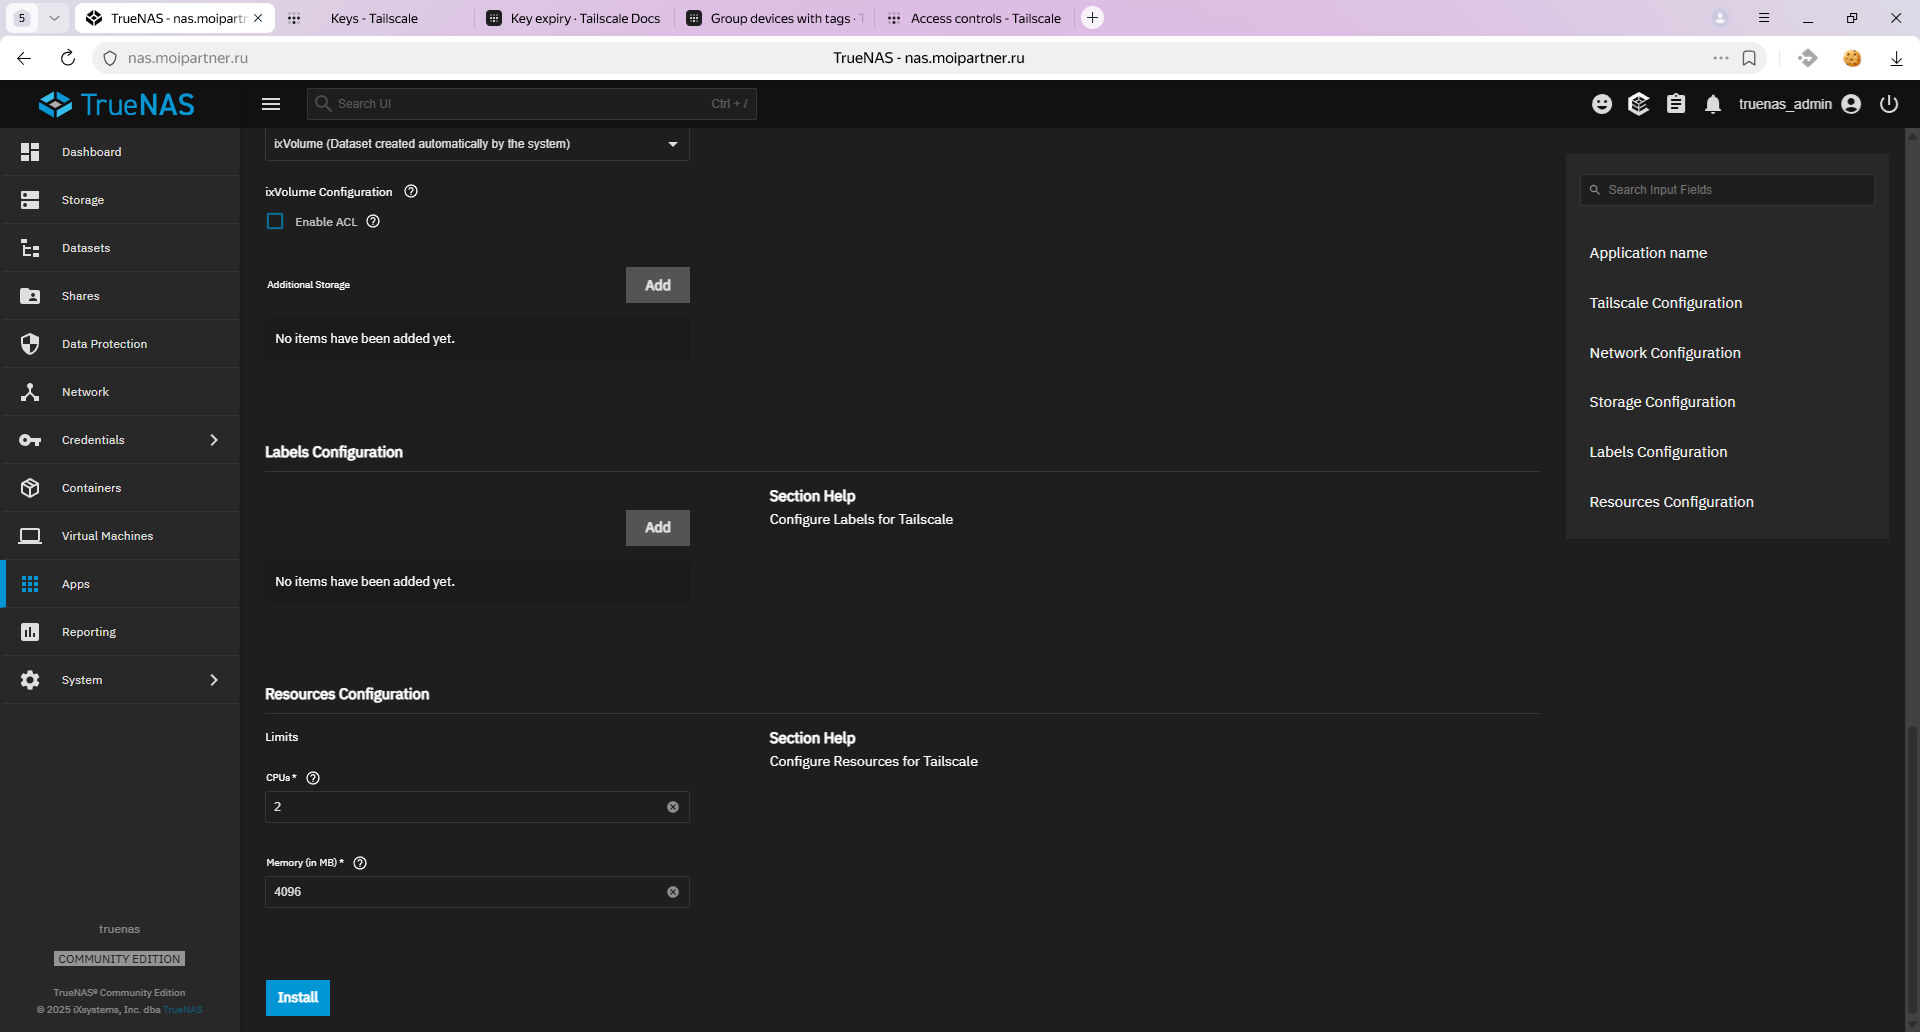Click the alerts bell icon
The width and height of the screenshot is (1920, 1032).
(1713, 104)
